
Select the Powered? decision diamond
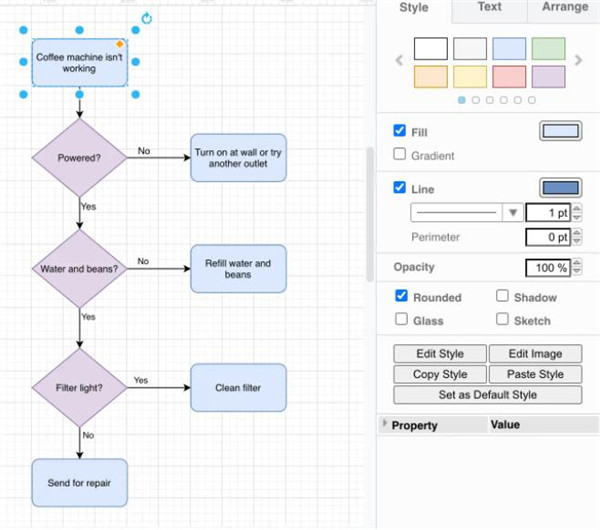79,157
